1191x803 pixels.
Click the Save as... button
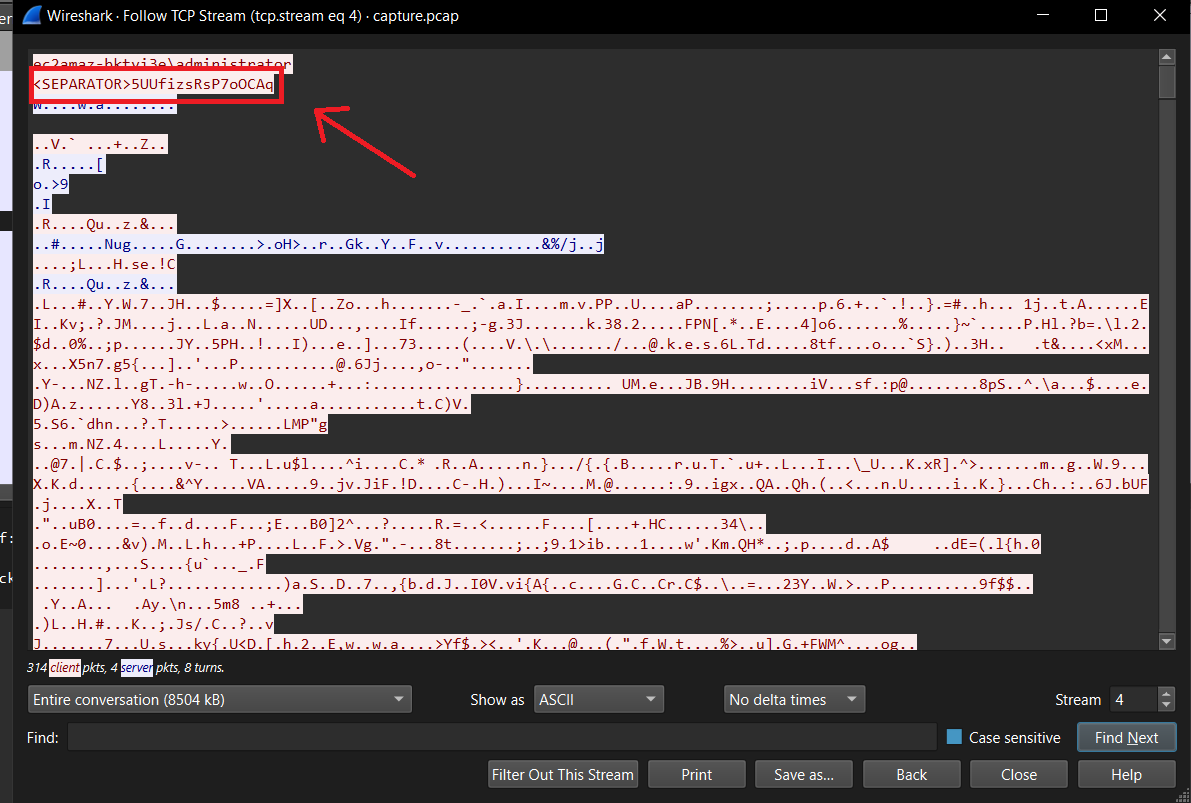tap(803, 774)
